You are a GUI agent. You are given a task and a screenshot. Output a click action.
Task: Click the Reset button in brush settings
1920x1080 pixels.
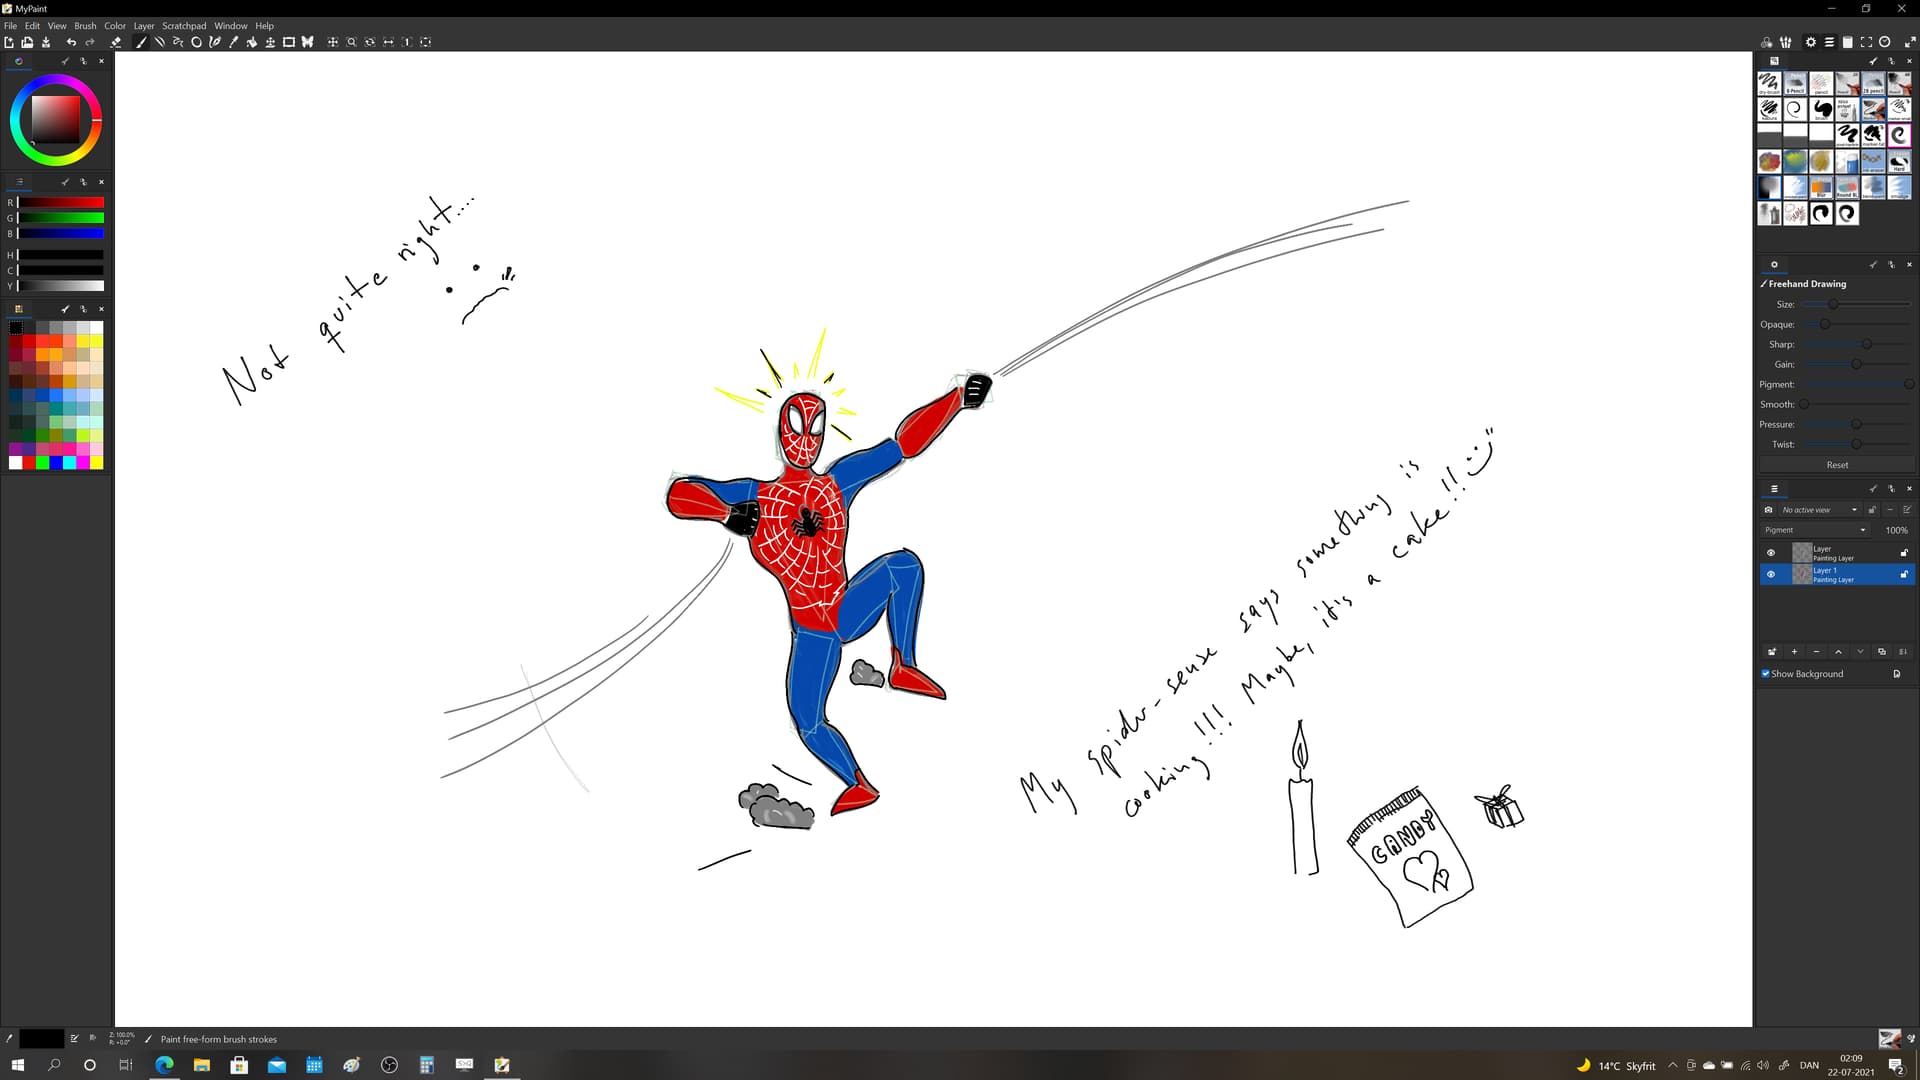coord(1837,465)
